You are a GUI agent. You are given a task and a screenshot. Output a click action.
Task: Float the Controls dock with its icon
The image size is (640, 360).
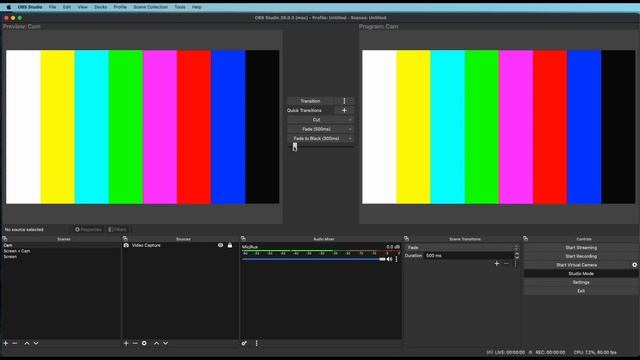526,239
